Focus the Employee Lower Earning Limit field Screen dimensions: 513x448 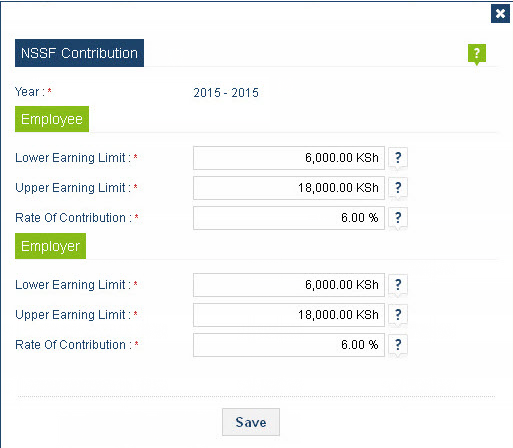pyautogui.click(x=289, y=158)
